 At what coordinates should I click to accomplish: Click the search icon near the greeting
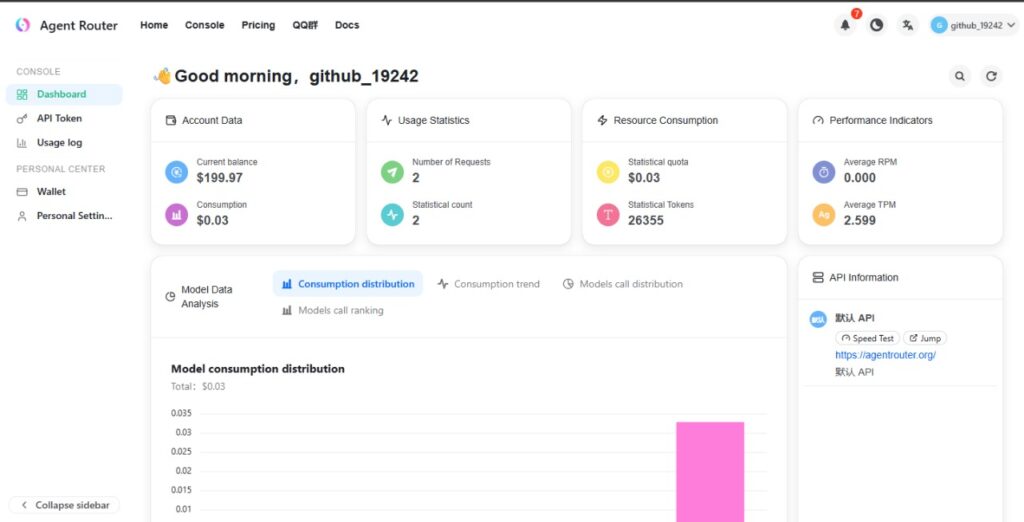[960, 76]
